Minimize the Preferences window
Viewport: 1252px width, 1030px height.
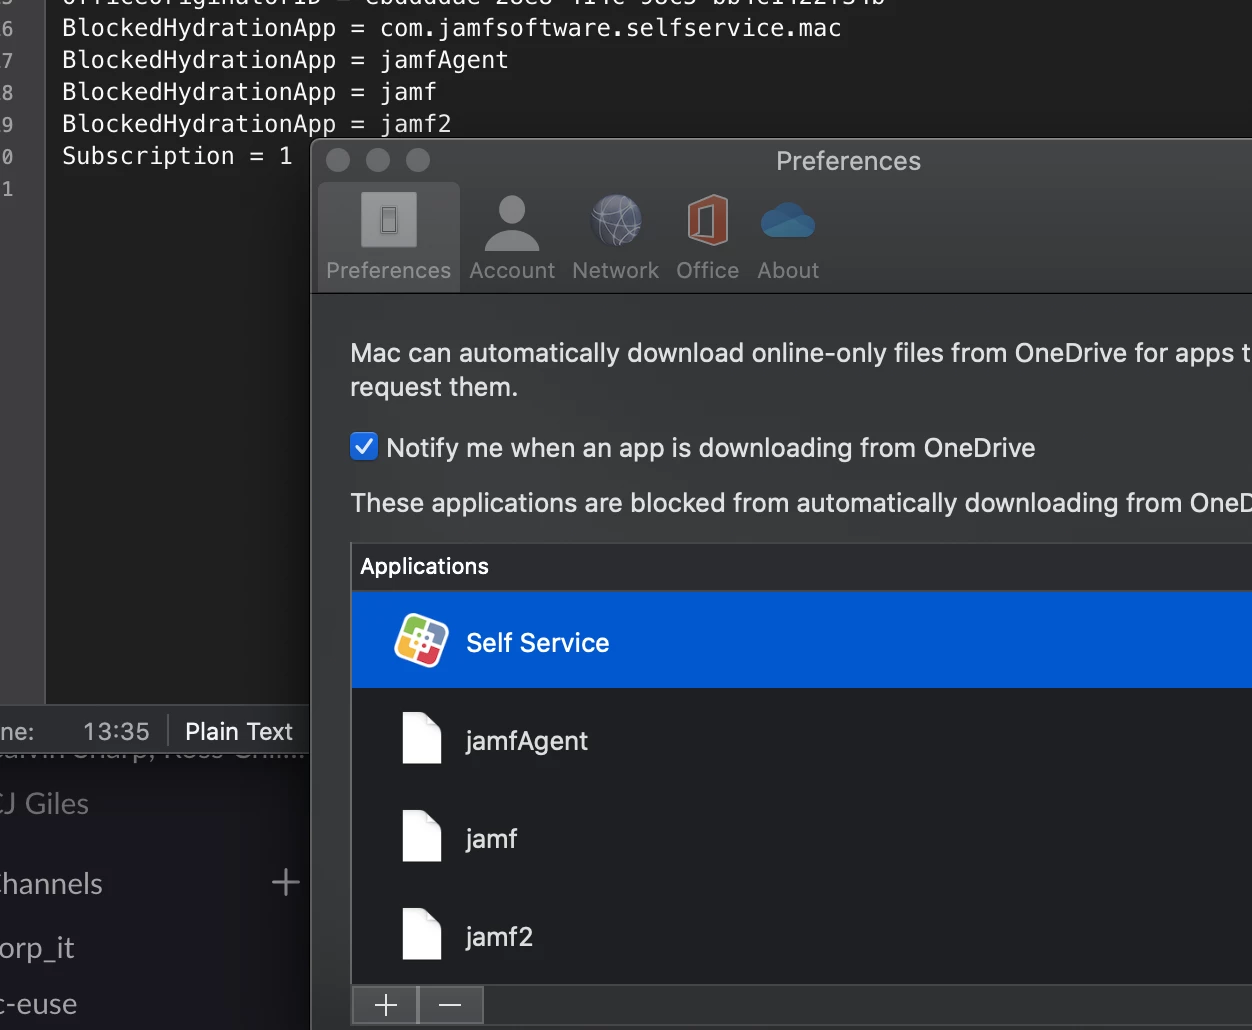378,160
